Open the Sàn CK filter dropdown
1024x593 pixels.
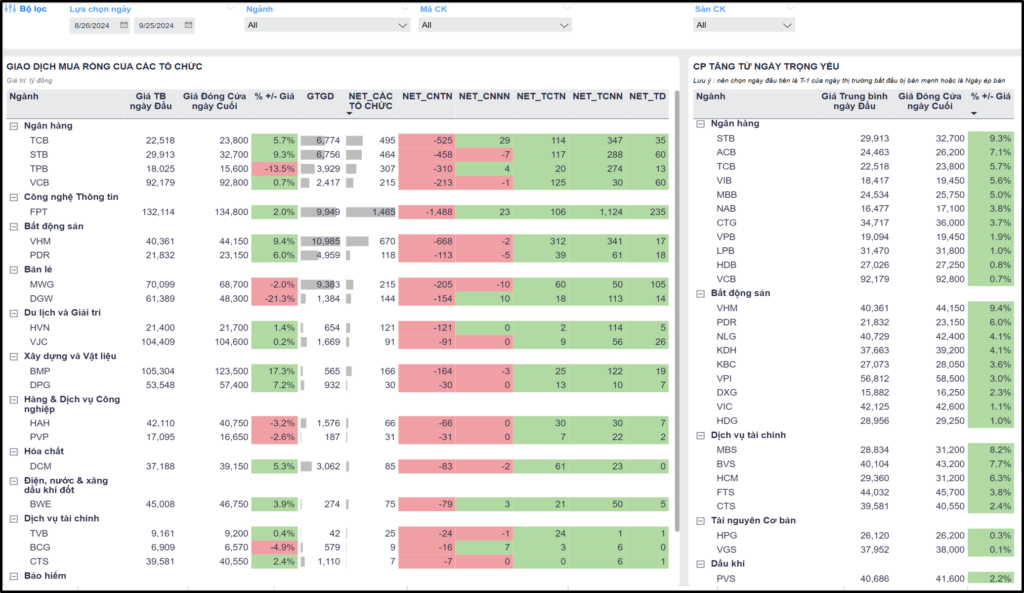(744, 25)
